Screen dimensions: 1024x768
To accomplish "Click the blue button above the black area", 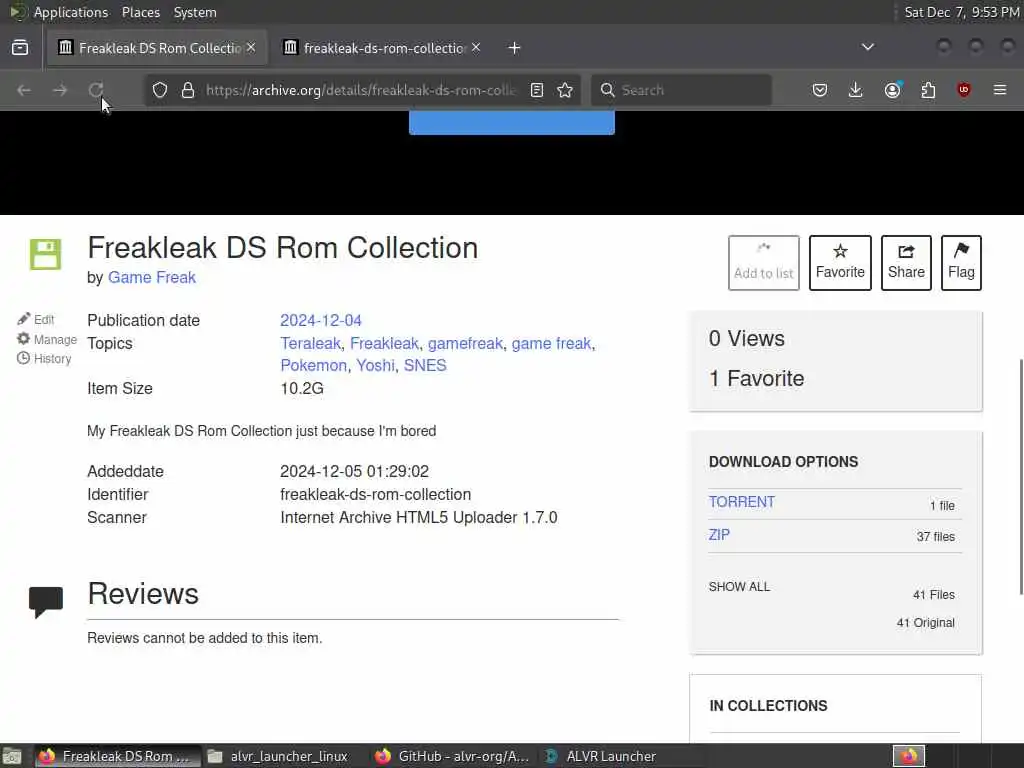I will point(511,123).
